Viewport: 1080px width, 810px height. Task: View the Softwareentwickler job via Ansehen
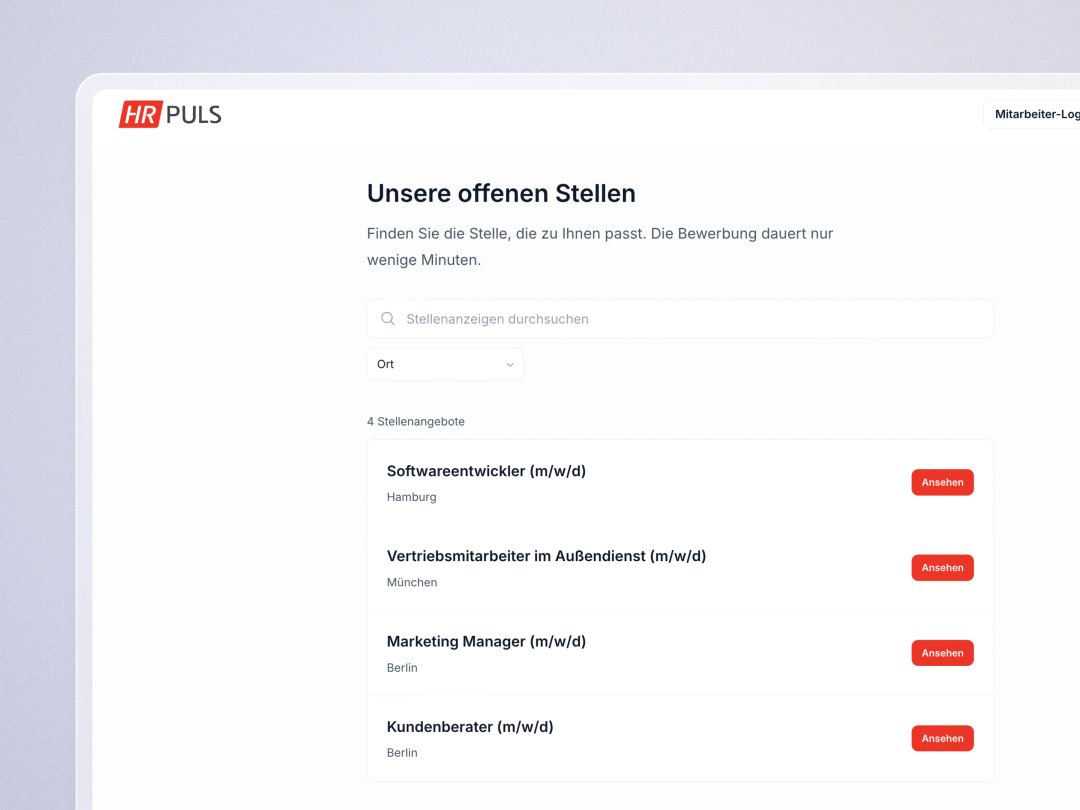click(942, 482)
